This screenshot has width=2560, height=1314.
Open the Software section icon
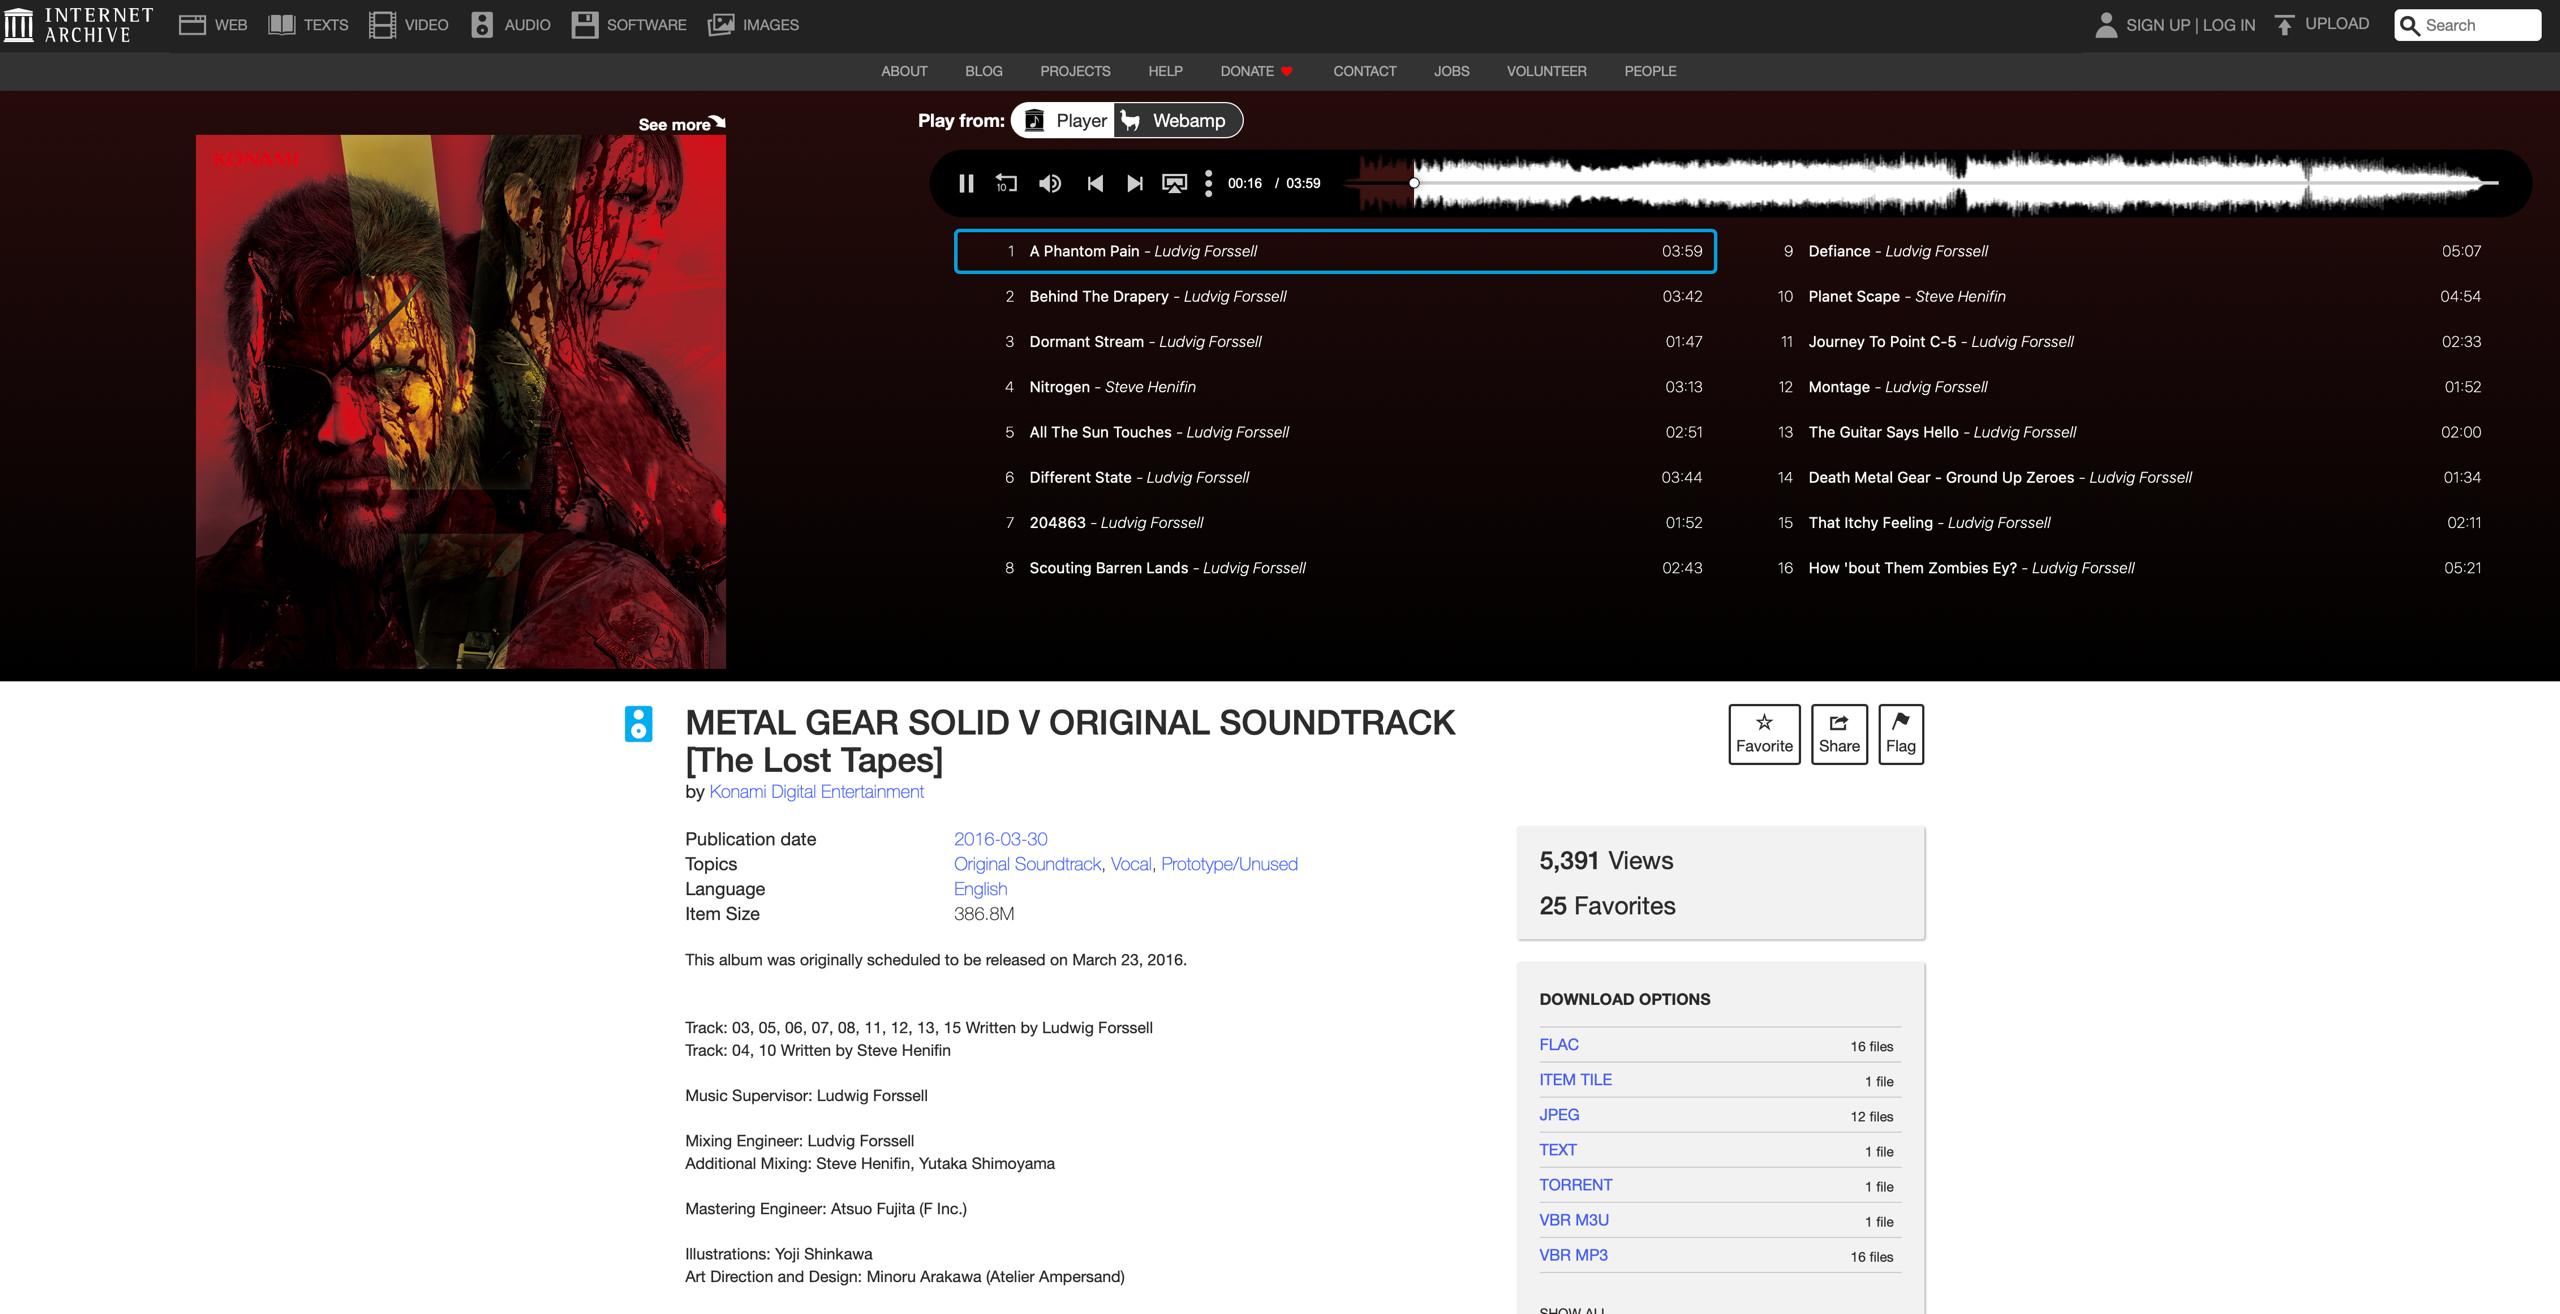[x=584, y=25]
